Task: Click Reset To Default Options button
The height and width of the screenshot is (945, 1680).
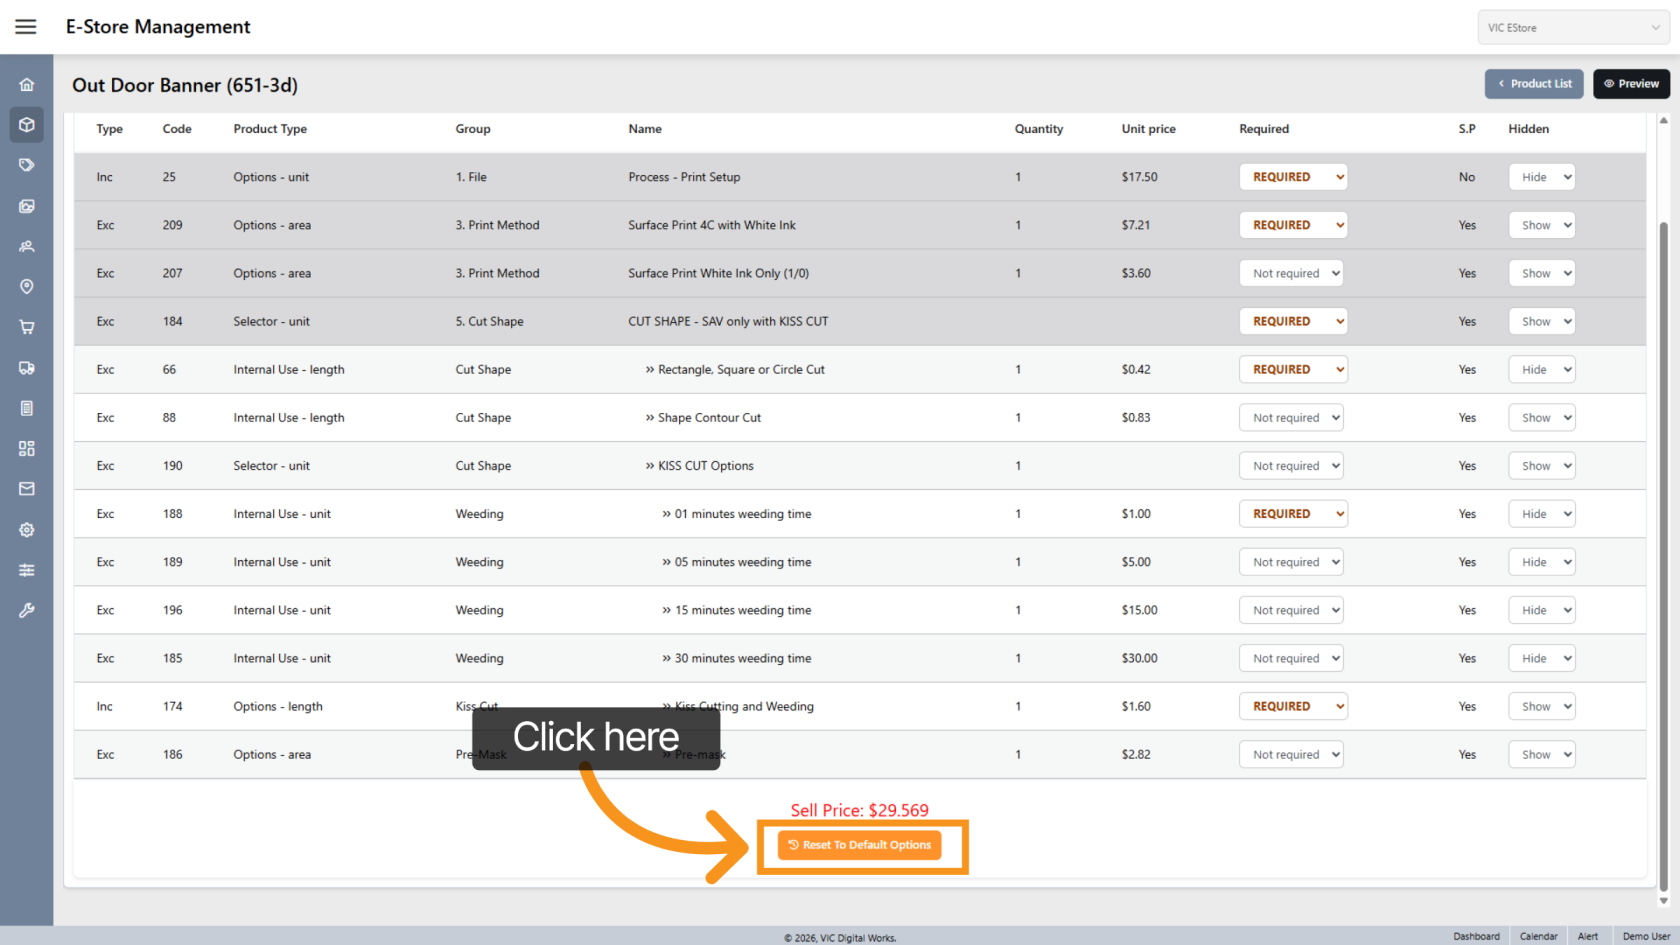Action: coord(860,845)
